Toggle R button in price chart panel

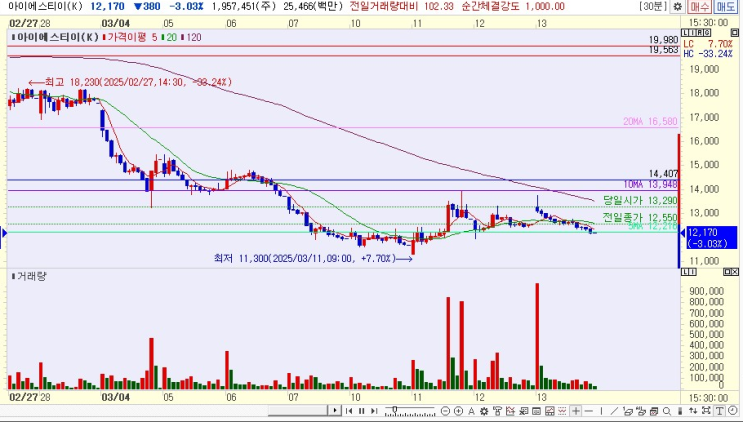point(699,32)
